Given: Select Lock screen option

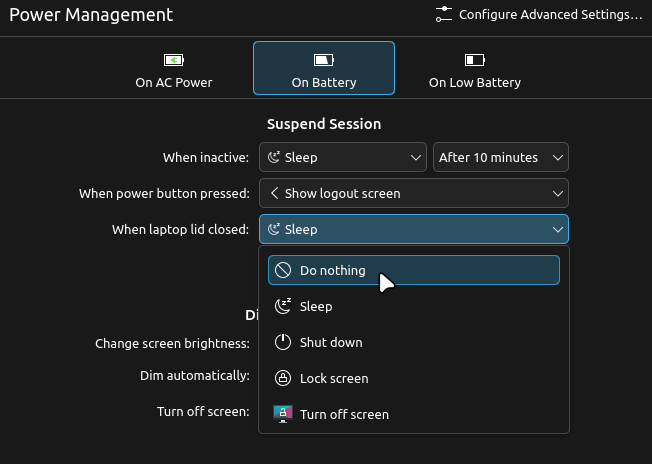Looking at the screenshot, I should (414, 378).
